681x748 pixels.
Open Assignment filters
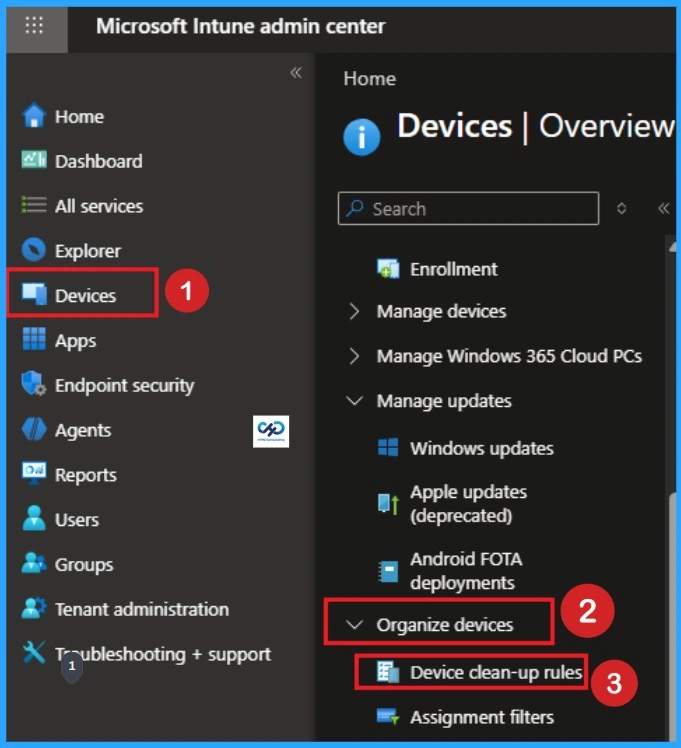[482, 717]
